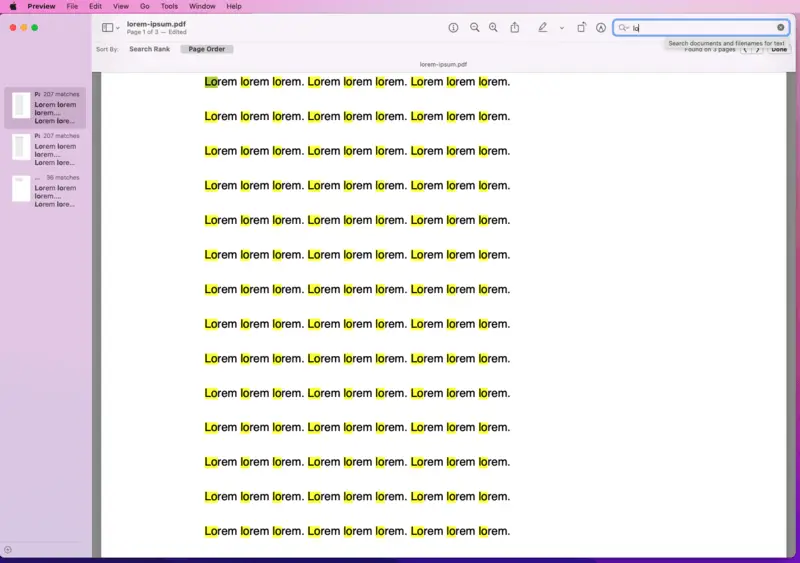Click the lorem-ipsum.pdf tab label above document

pyautogui.click(x=443, y=64)
